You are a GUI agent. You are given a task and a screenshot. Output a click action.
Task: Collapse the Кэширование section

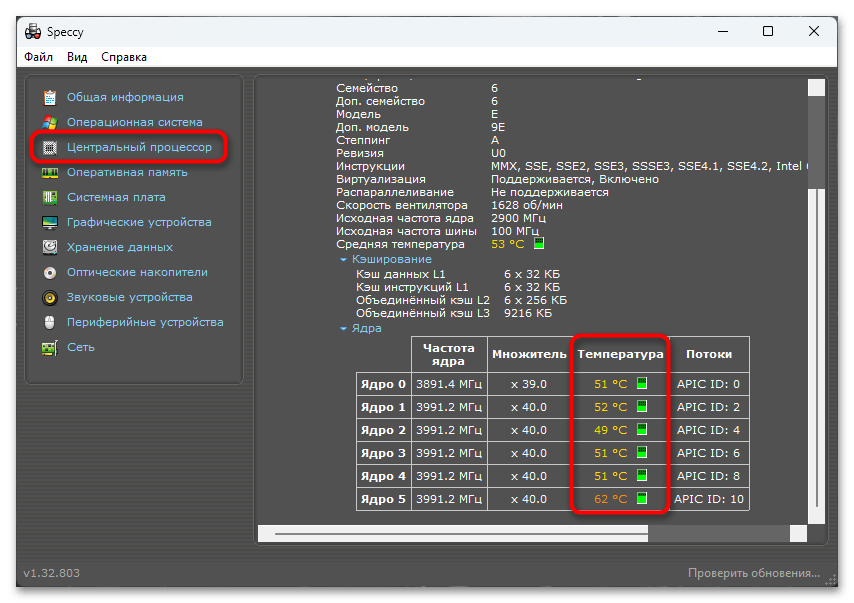click(343, 260)
